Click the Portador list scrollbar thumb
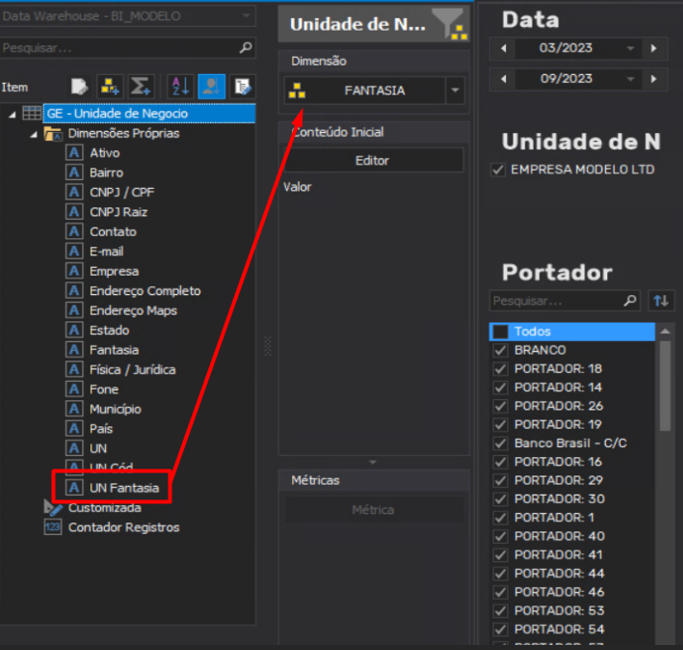 (665, 386)
